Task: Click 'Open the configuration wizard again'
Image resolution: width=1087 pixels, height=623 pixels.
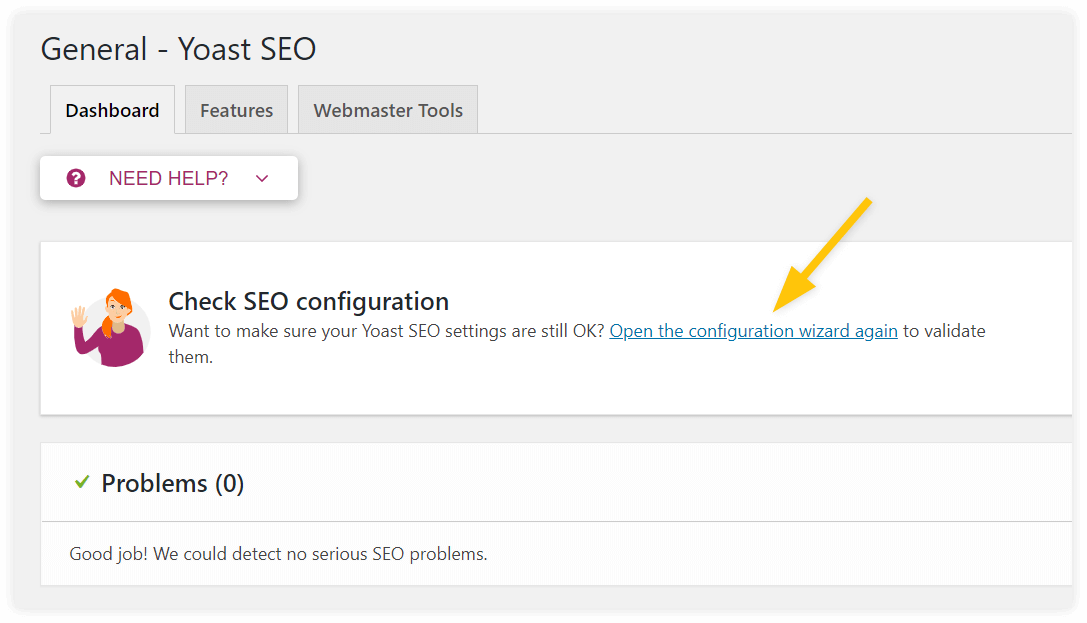Action: (x=753, y=330)
